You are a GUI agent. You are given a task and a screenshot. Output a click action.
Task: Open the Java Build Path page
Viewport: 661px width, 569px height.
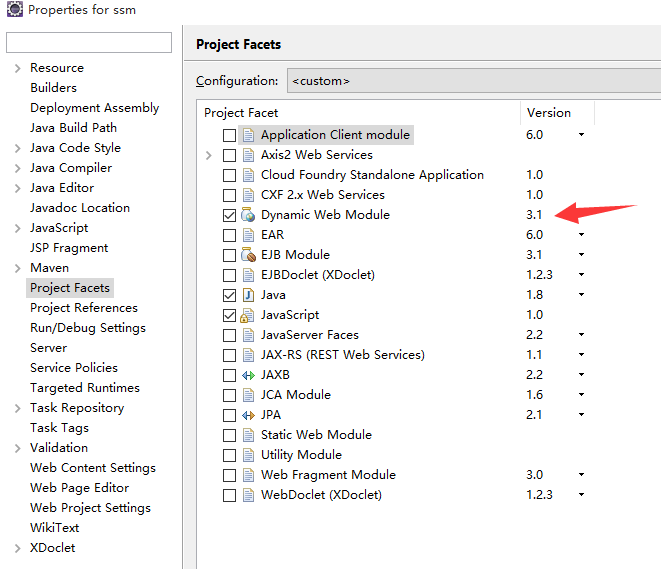tap(73, 128)
